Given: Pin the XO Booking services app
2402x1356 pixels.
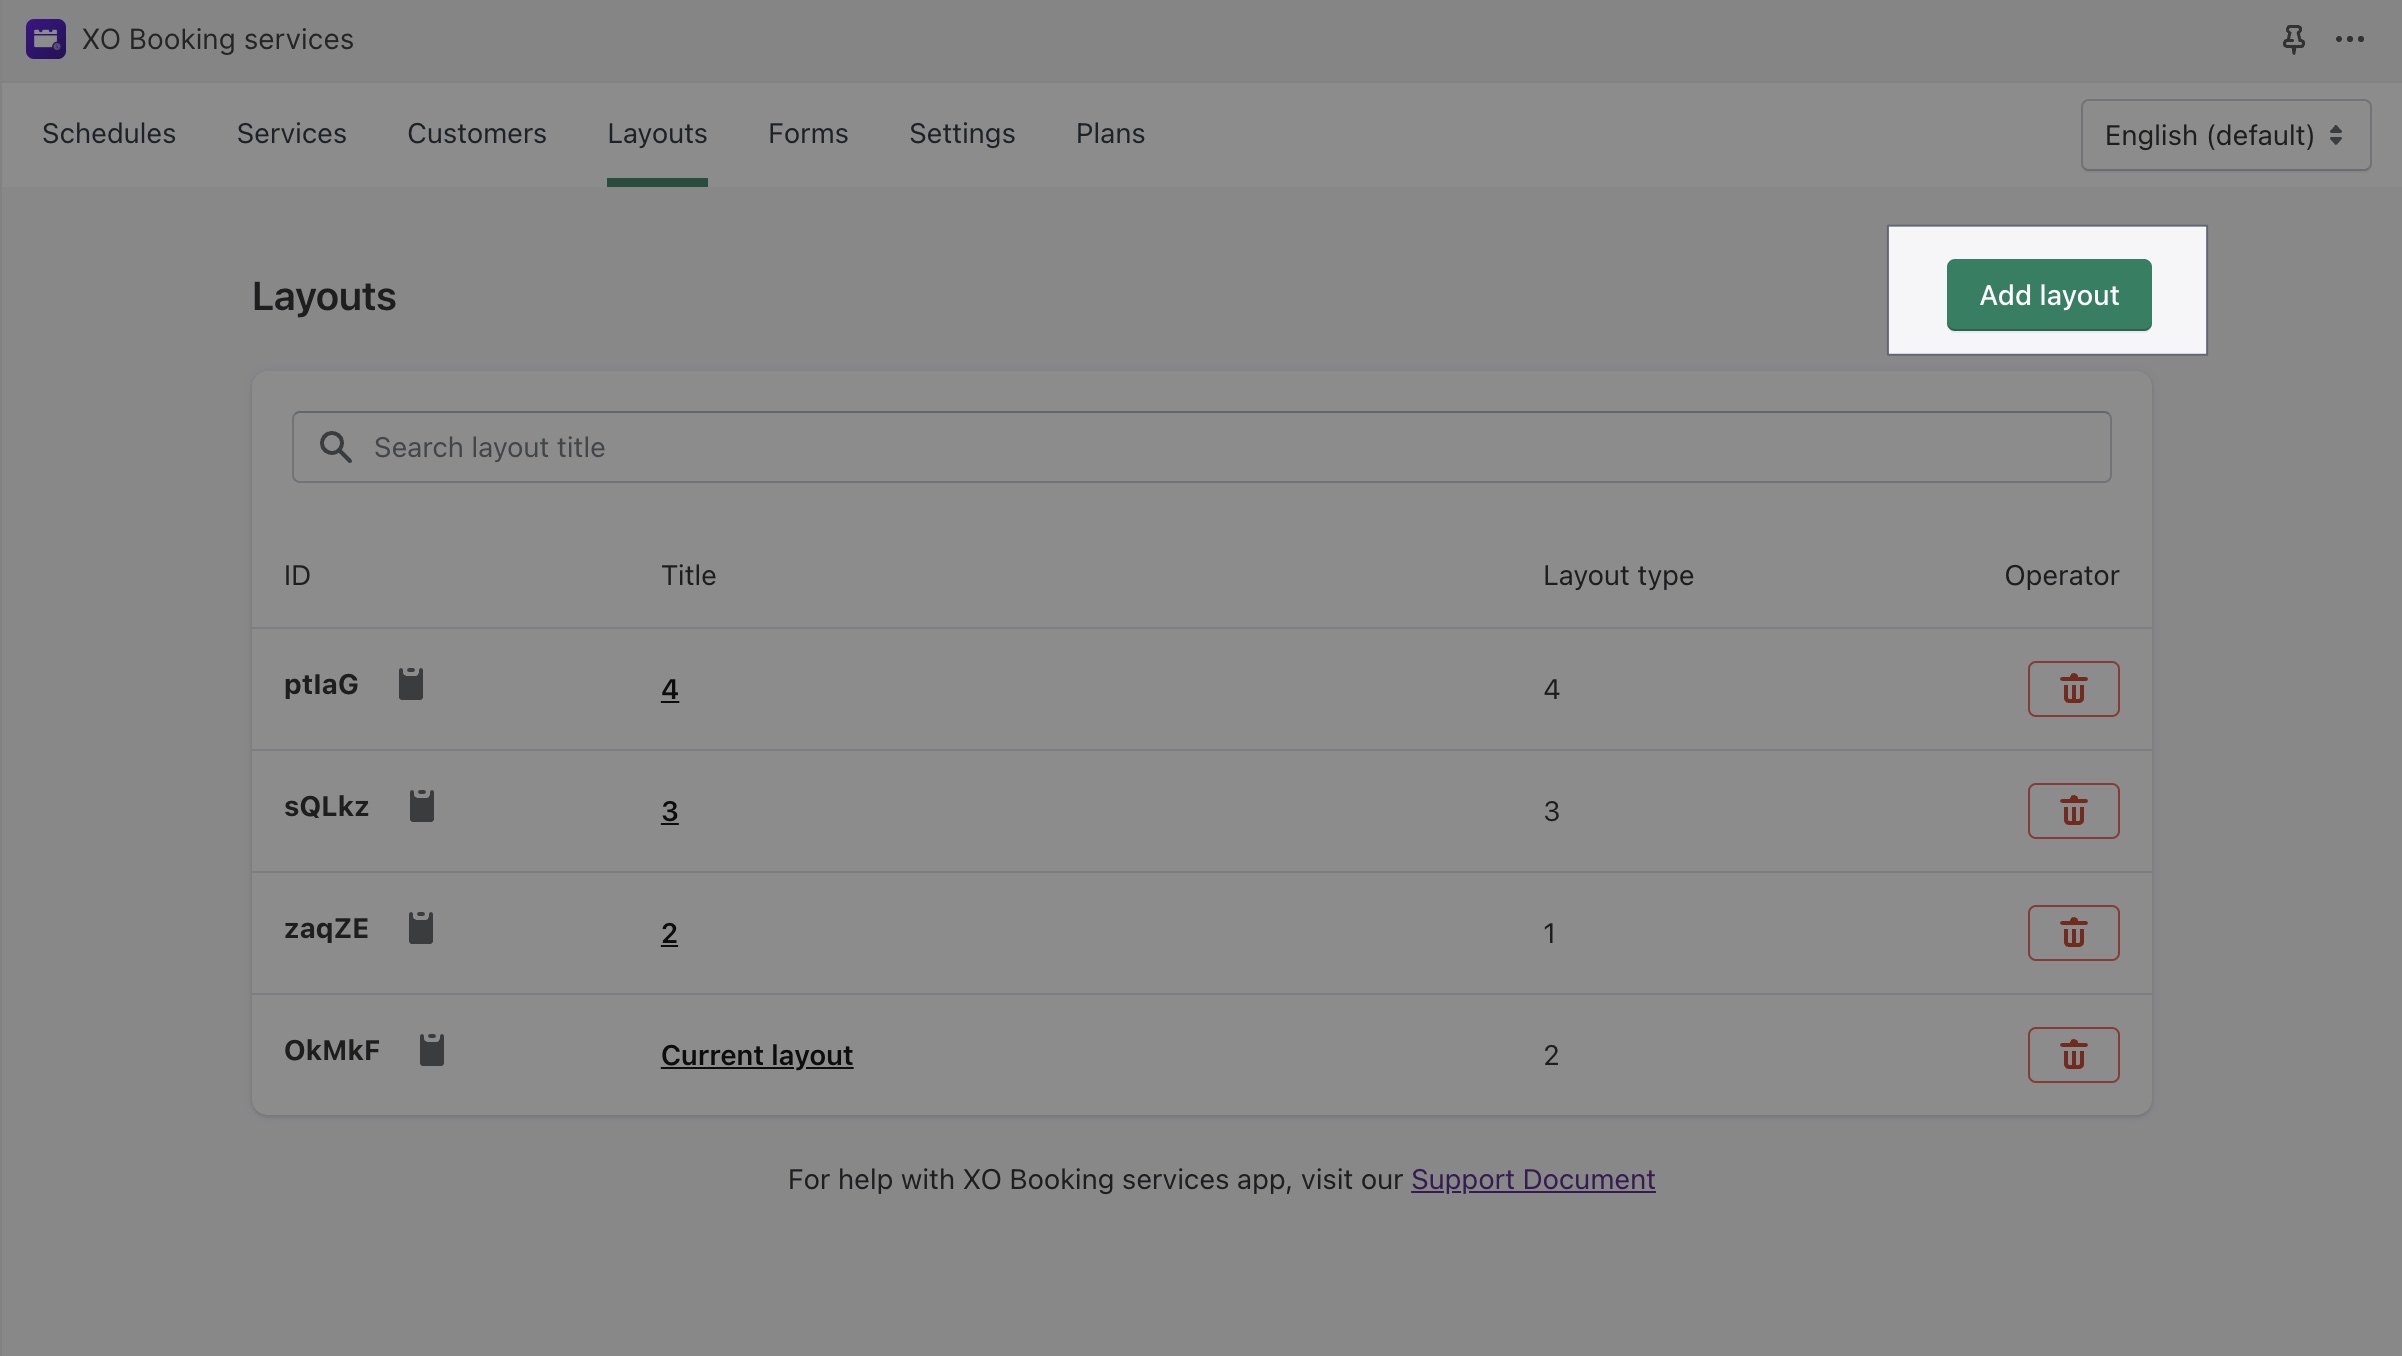Looking at the screenshot, I should coord(2294,39).
